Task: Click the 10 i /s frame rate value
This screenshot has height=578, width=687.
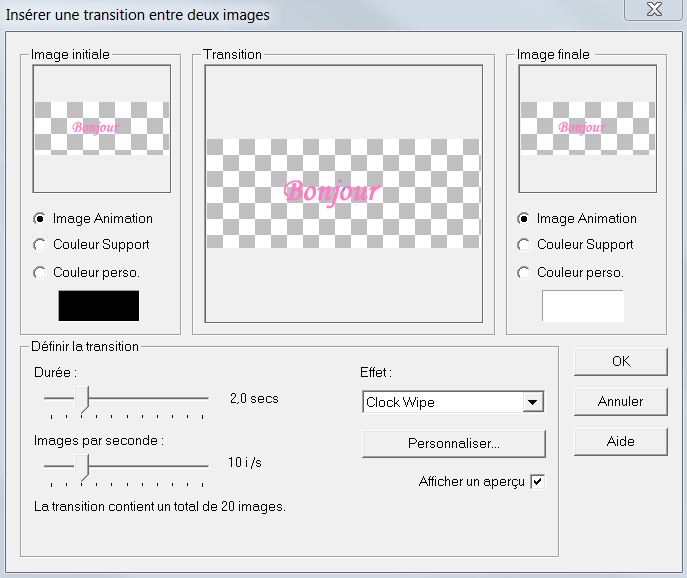Action: click(x=244, y=462)
